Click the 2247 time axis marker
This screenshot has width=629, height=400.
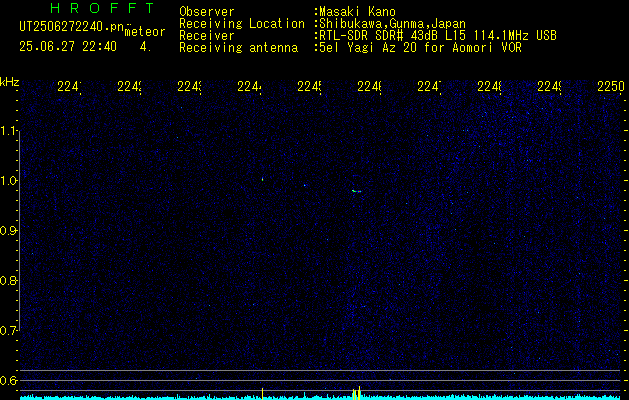(429, 87)
